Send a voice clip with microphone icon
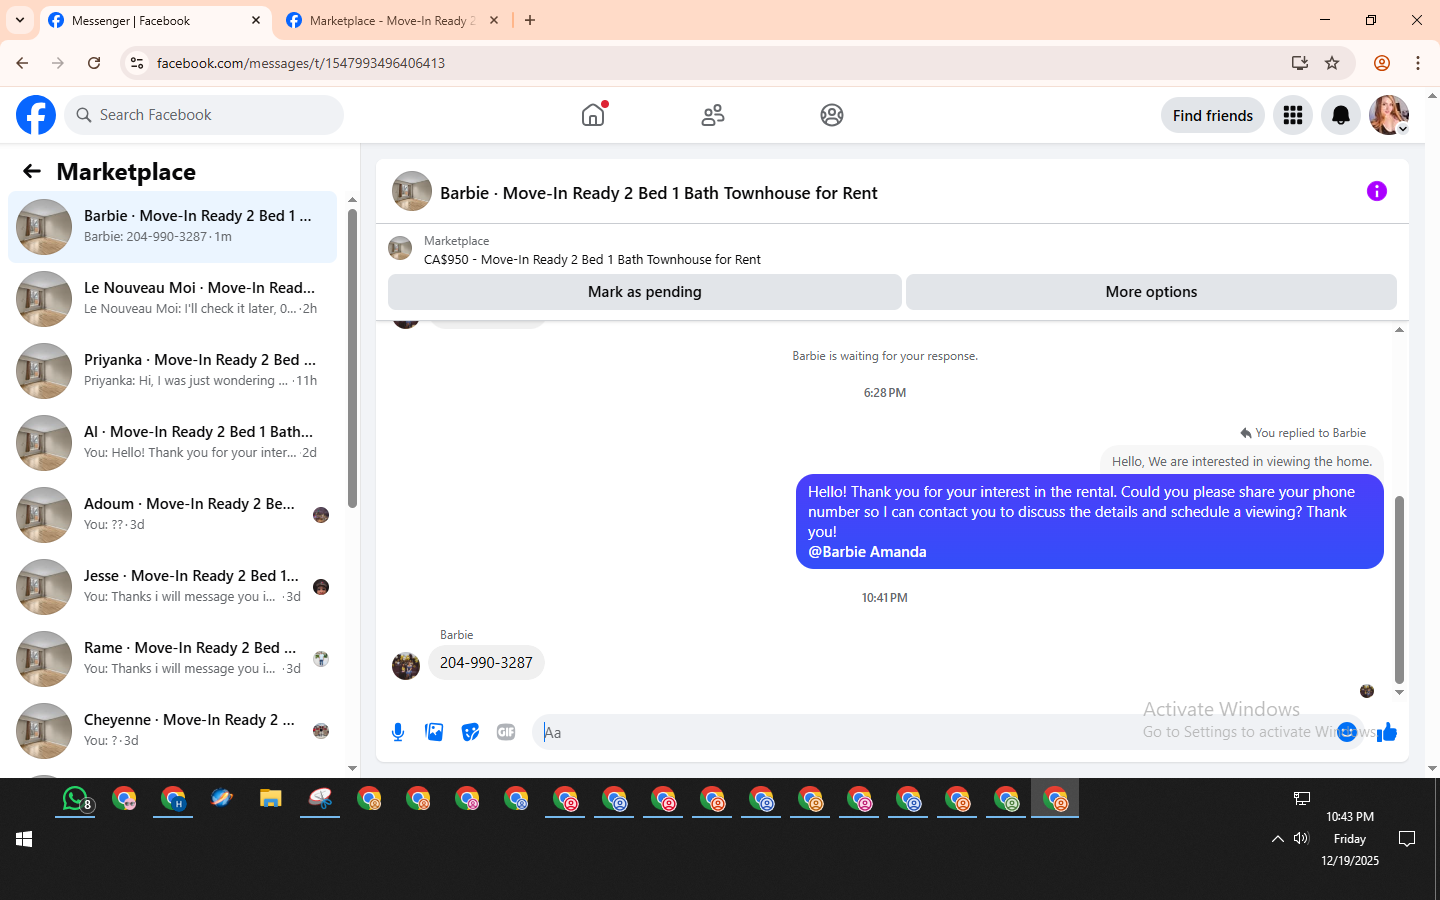 tap(398, 732)
